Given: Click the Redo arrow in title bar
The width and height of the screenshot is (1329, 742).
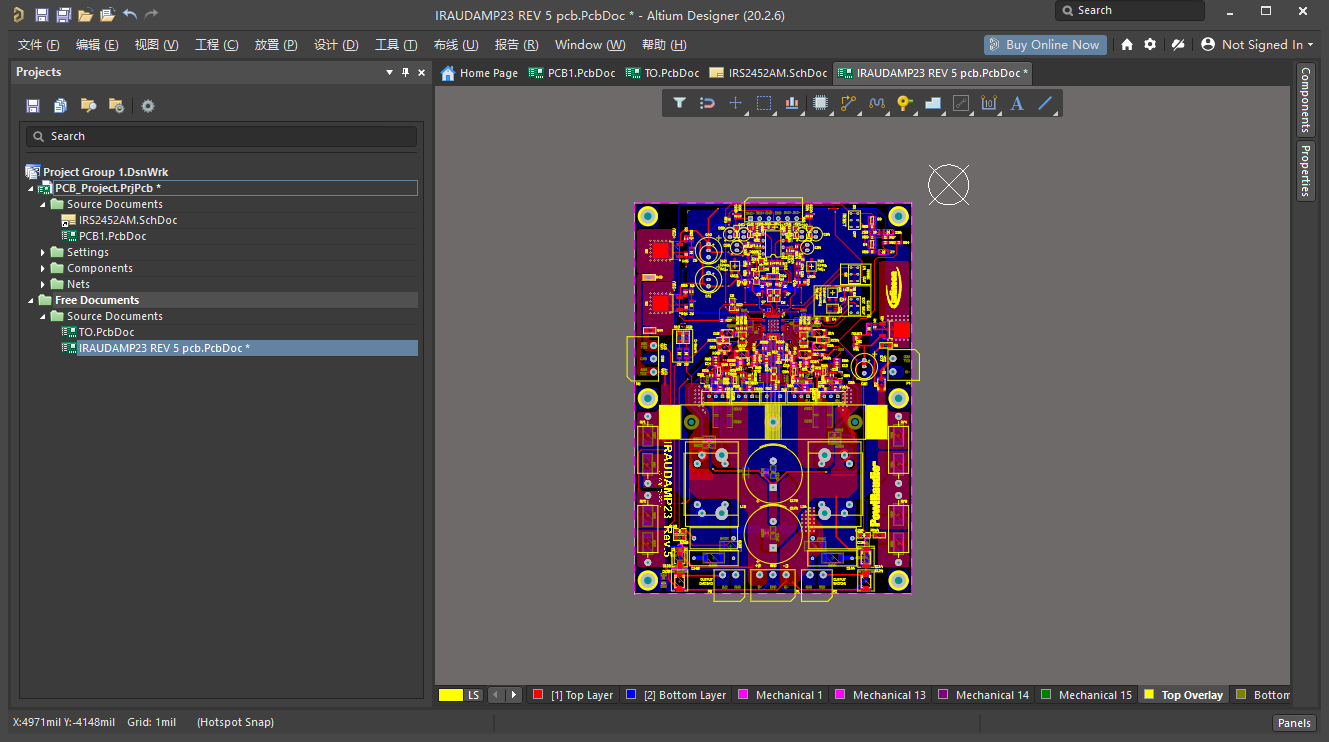Looking at the screenshot, I should click(x=151, y=14).
